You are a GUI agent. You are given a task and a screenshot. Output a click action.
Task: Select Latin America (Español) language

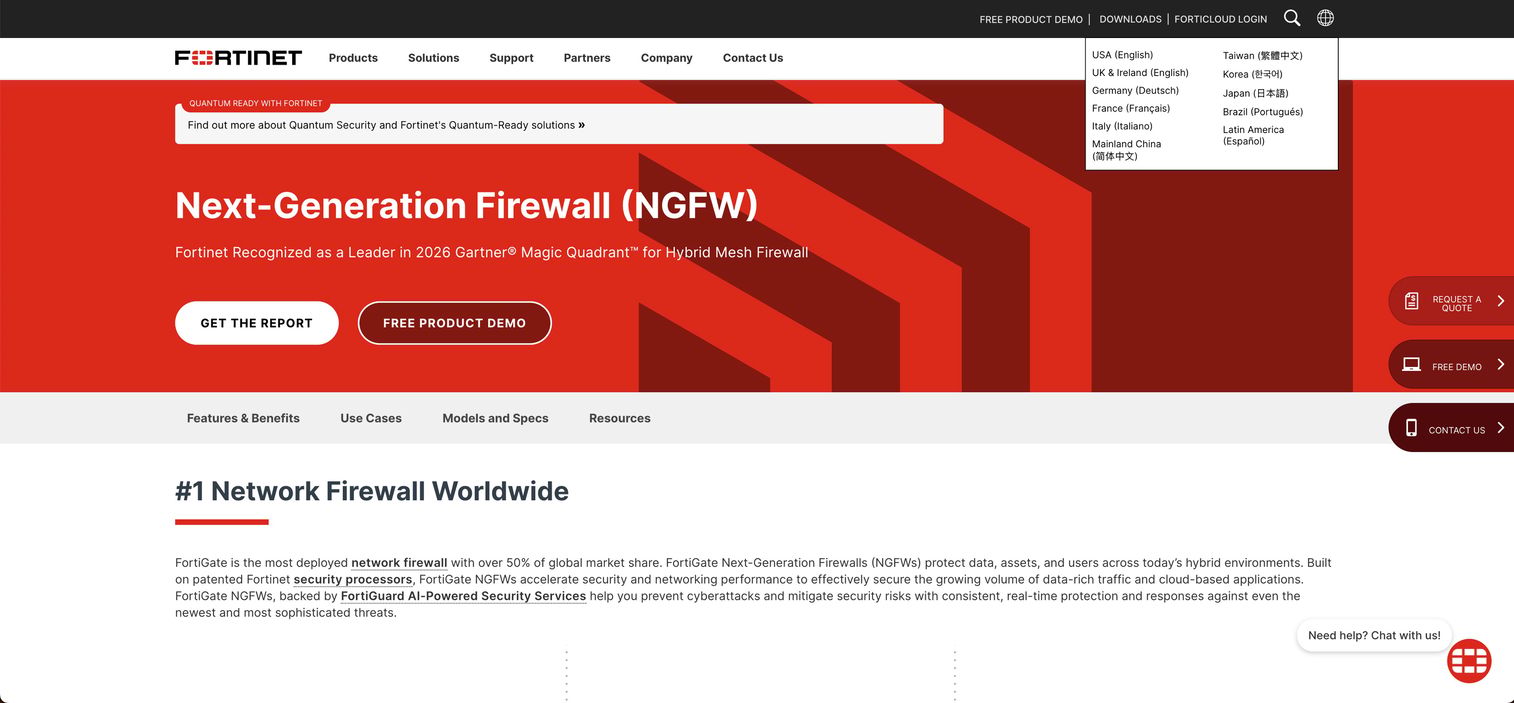point(1253,135)
